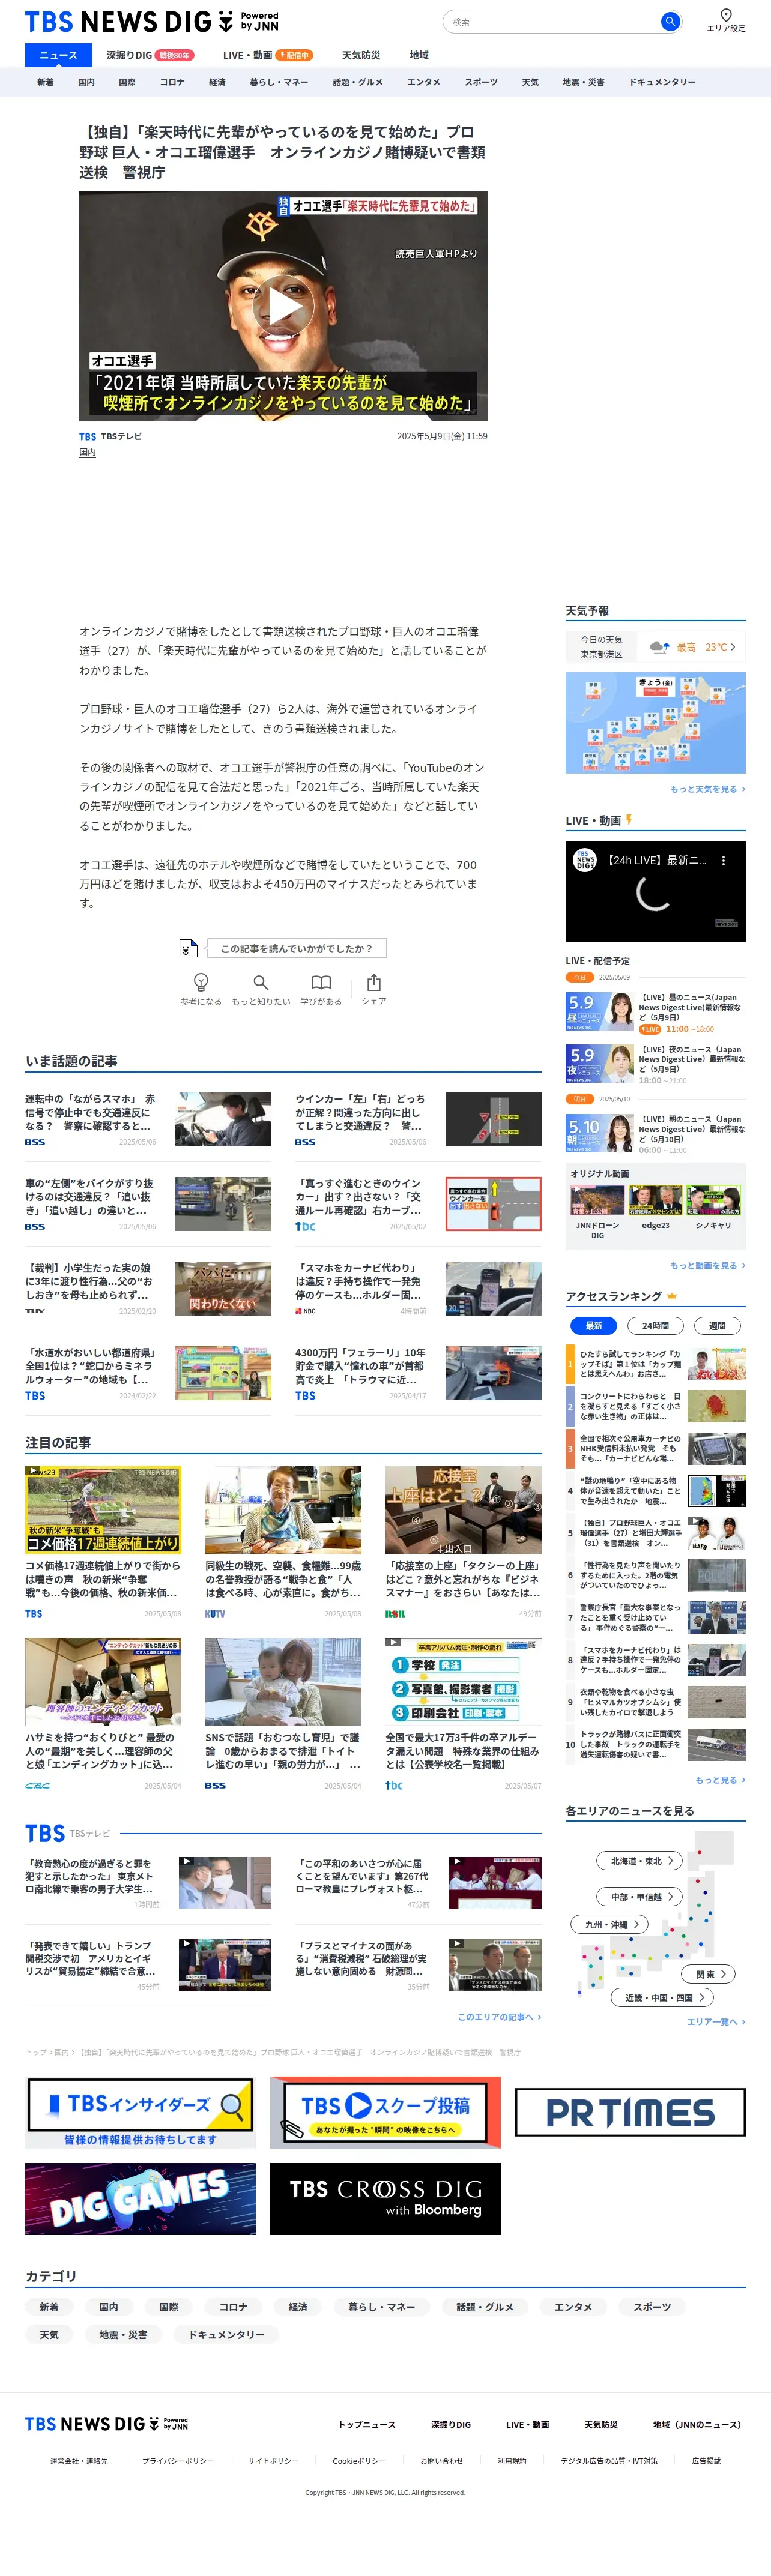771x2576 pixels.
Task: Open the TBS CROSS DIG with Bloomberg banner
Action: (385, 2199)
